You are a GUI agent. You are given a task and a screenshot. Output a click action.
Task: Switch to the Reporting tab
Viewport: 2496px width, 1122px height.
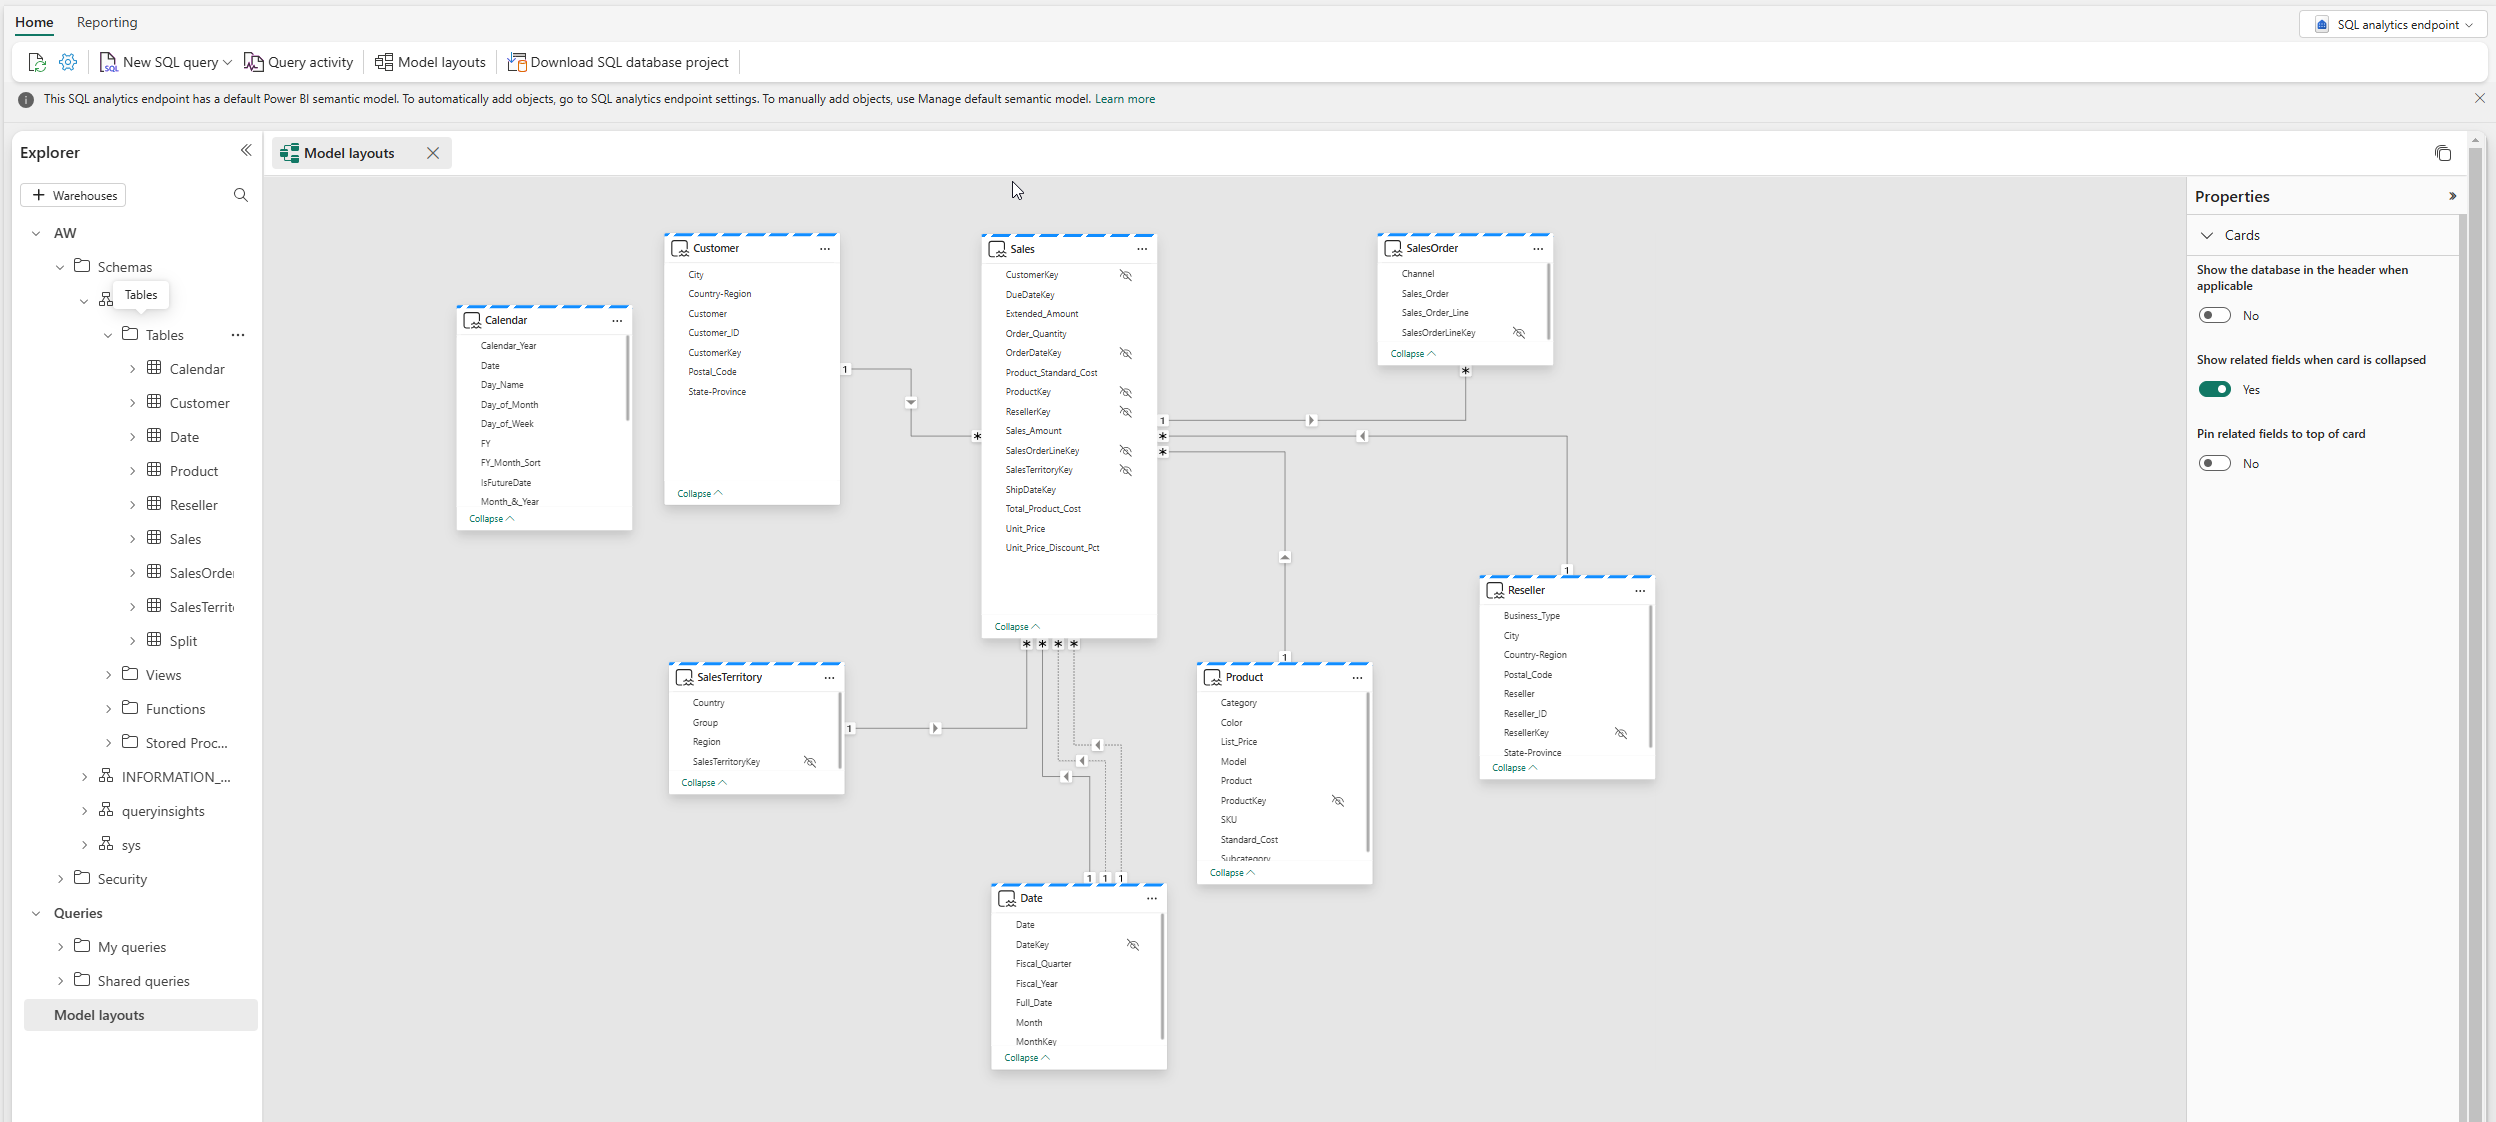tap(107, 22)
